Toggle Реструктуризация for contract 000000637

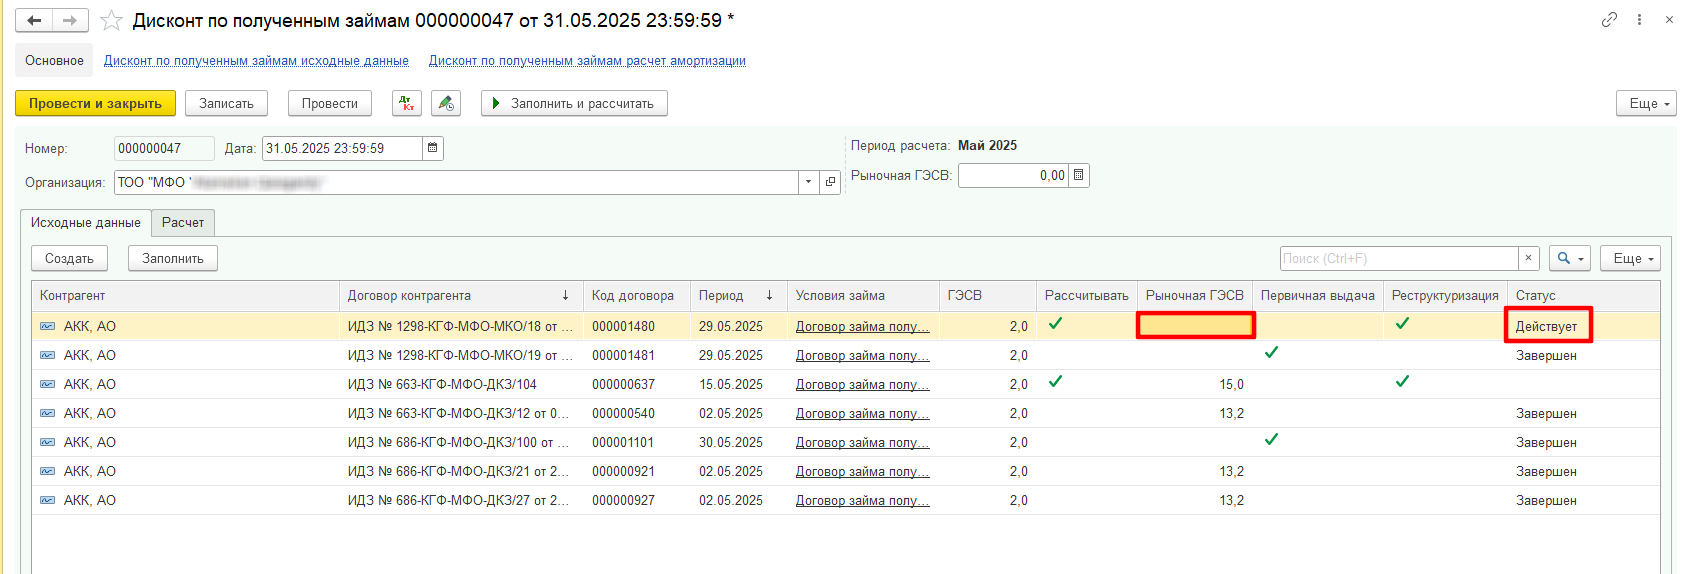pos(1402,381)
